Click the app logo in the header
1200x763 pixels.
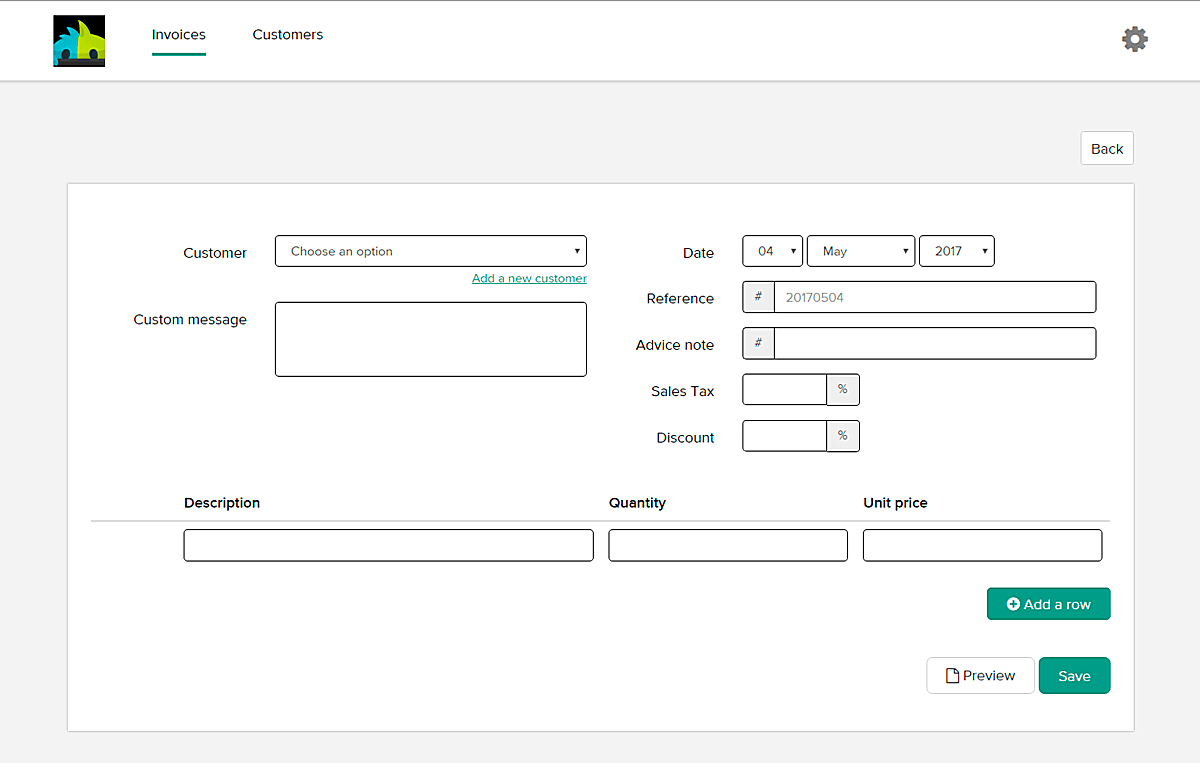point(79,41)
